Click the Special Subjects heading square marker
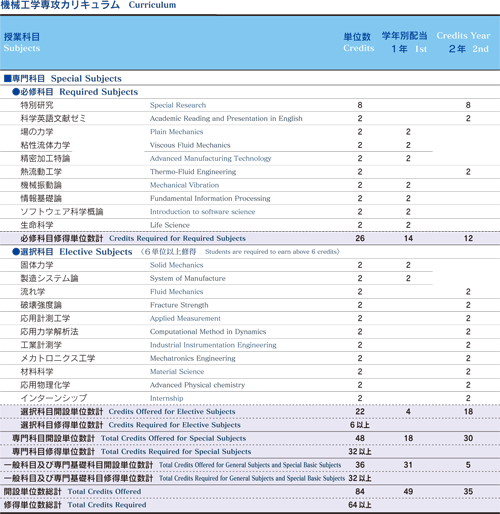 coord(8,79)
